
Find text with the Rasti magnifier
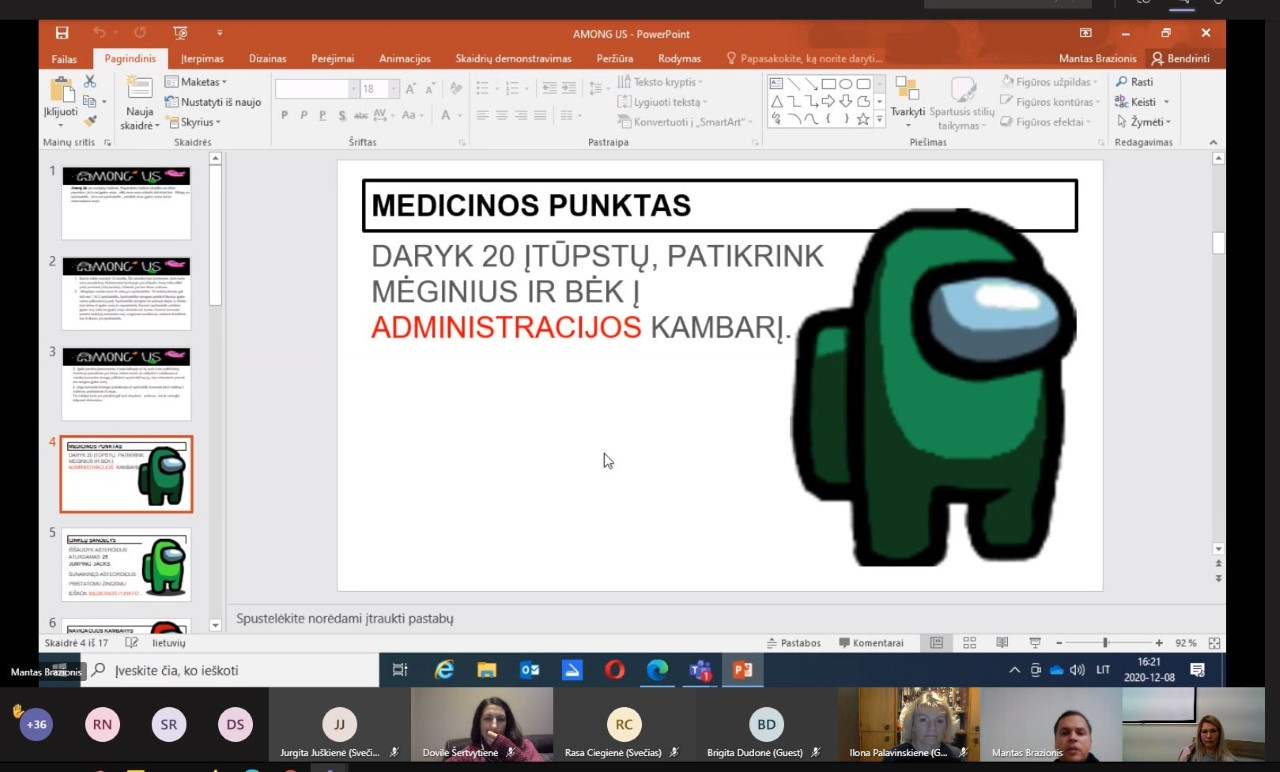click(1134, 82)
